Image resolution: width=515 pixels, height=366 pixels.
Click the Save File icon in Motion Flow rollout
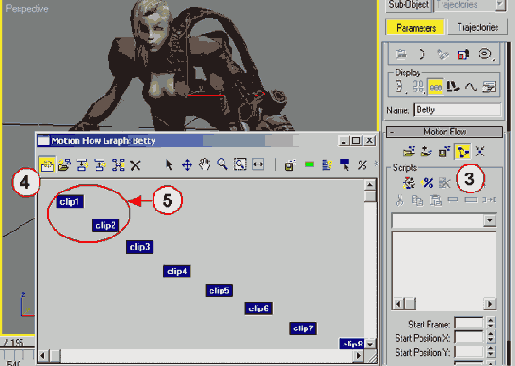click(444, 152)
